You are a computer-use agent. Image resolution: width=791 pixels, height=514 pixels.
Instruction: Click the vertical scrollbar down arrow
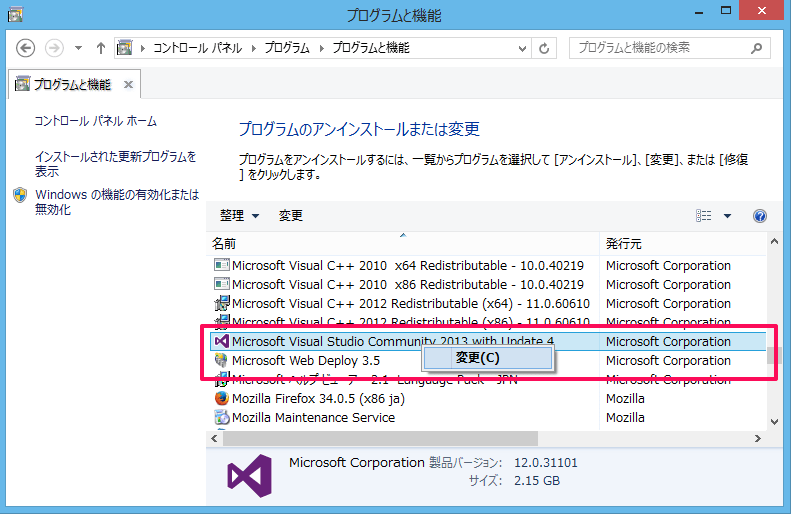coord(774,422)
